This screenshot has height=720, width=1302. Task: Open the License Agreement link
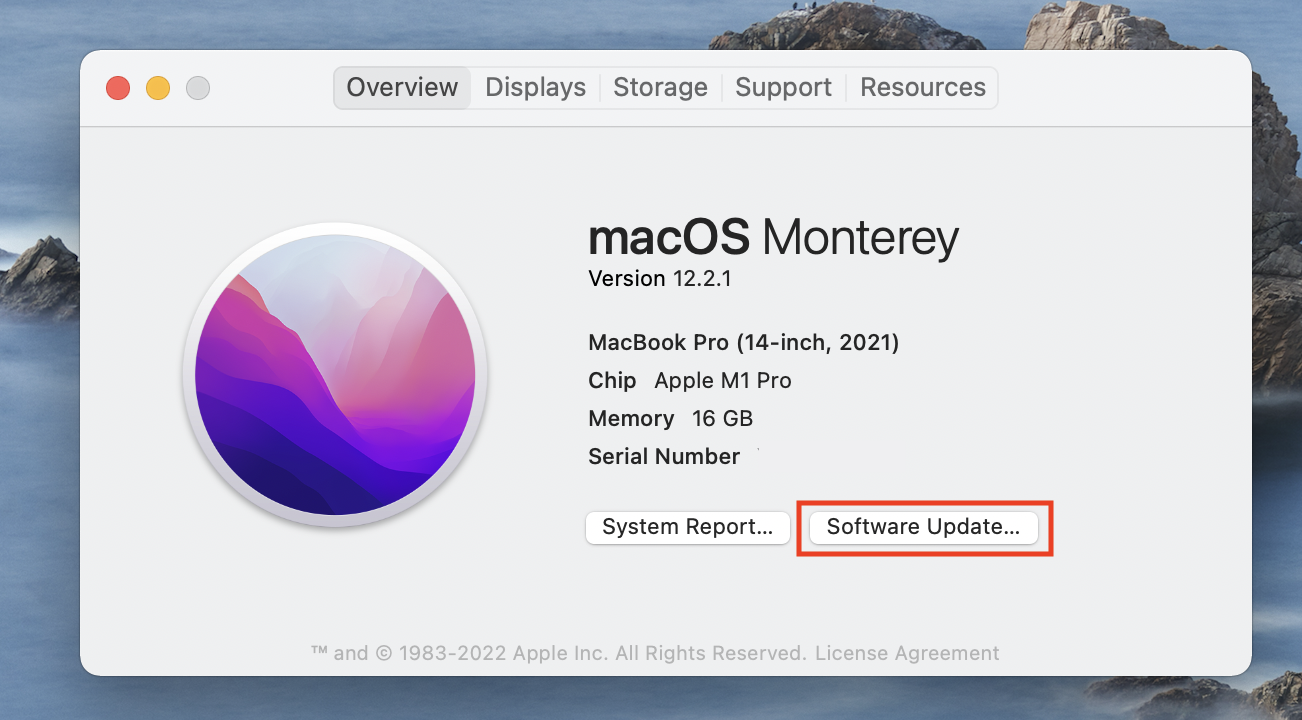907,653
